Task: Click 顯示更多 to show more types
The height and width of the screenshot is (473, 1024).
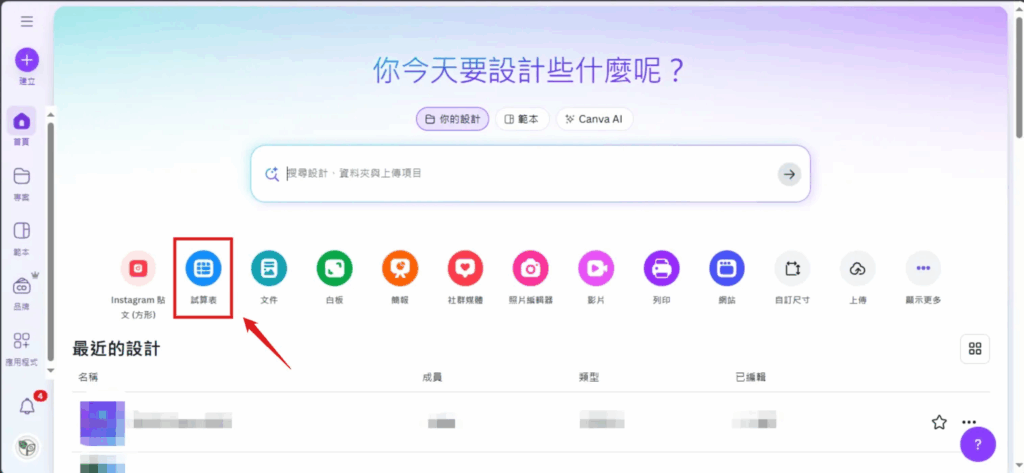Action: pyautogui.click(x=923, y=268)
